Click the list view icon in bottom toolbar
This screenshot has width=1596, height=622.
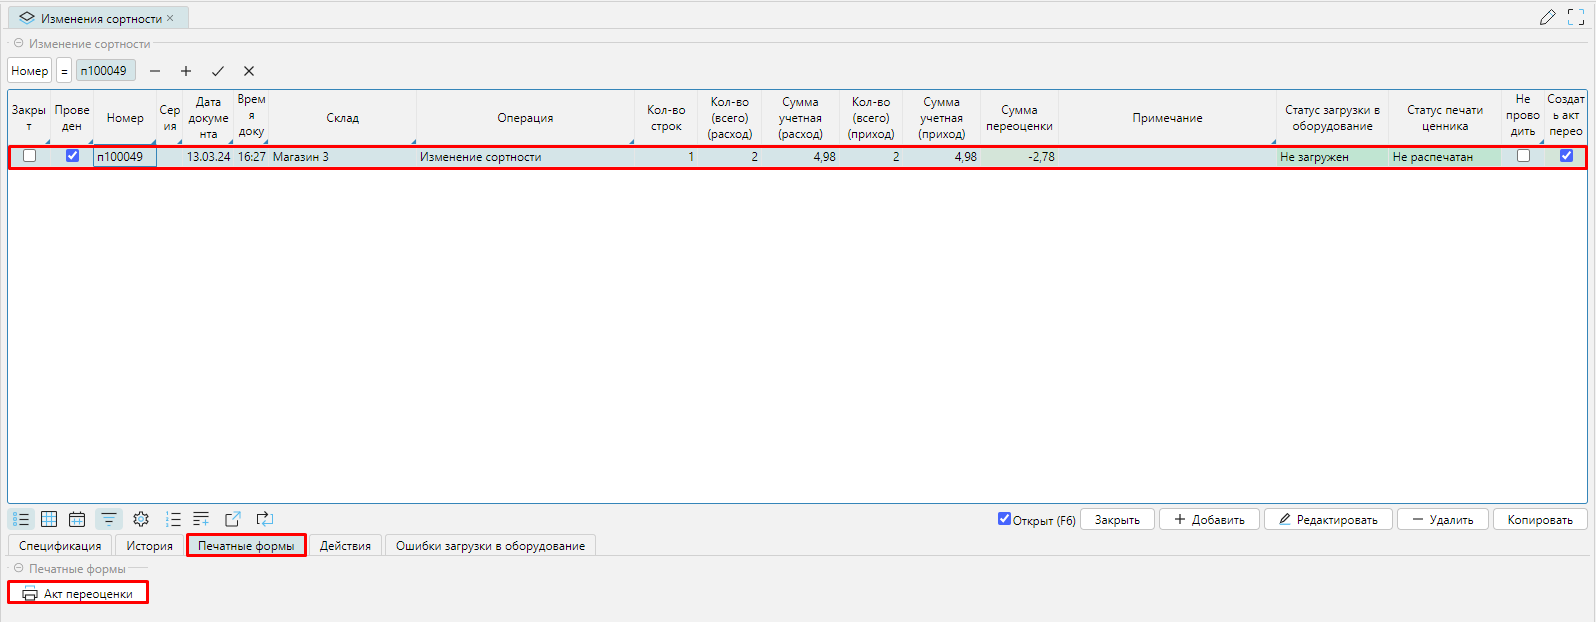[21, 519]
